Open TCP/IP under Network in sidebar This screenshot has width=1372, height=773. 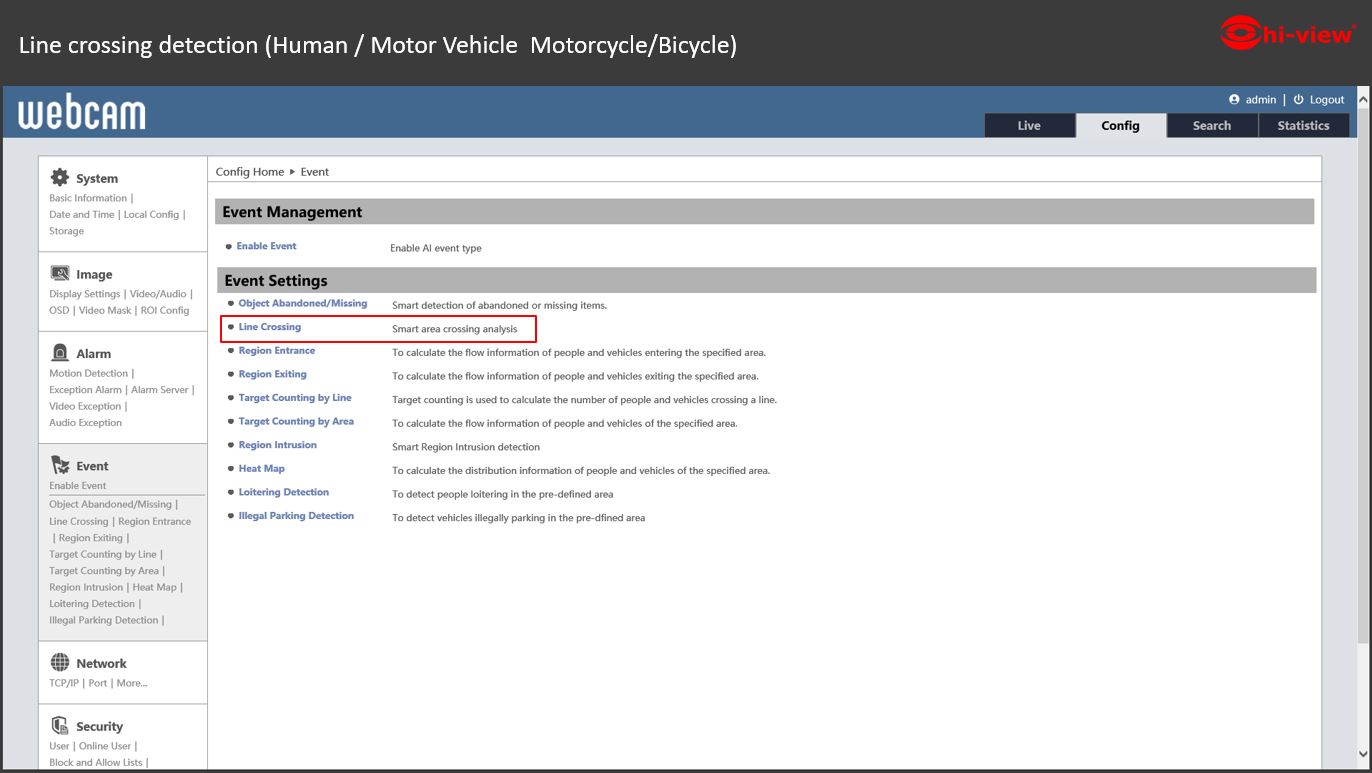click(x=64, y=683)
